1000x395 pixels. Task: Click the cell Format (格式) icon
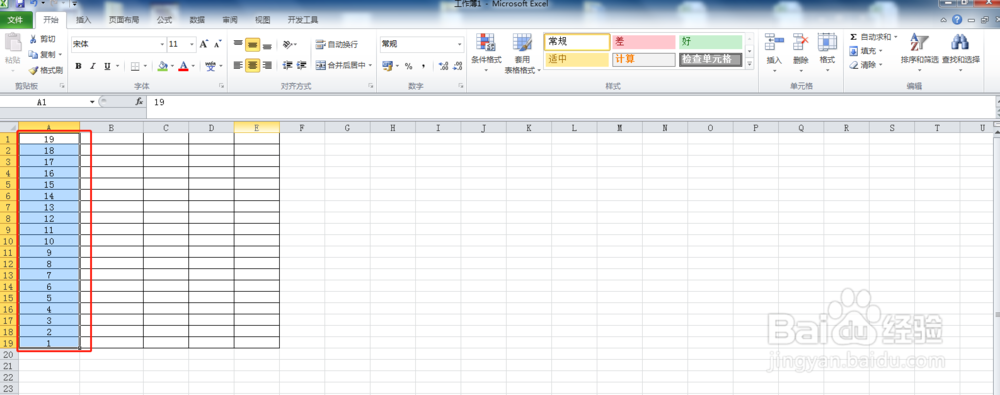(x=827, y=42)
